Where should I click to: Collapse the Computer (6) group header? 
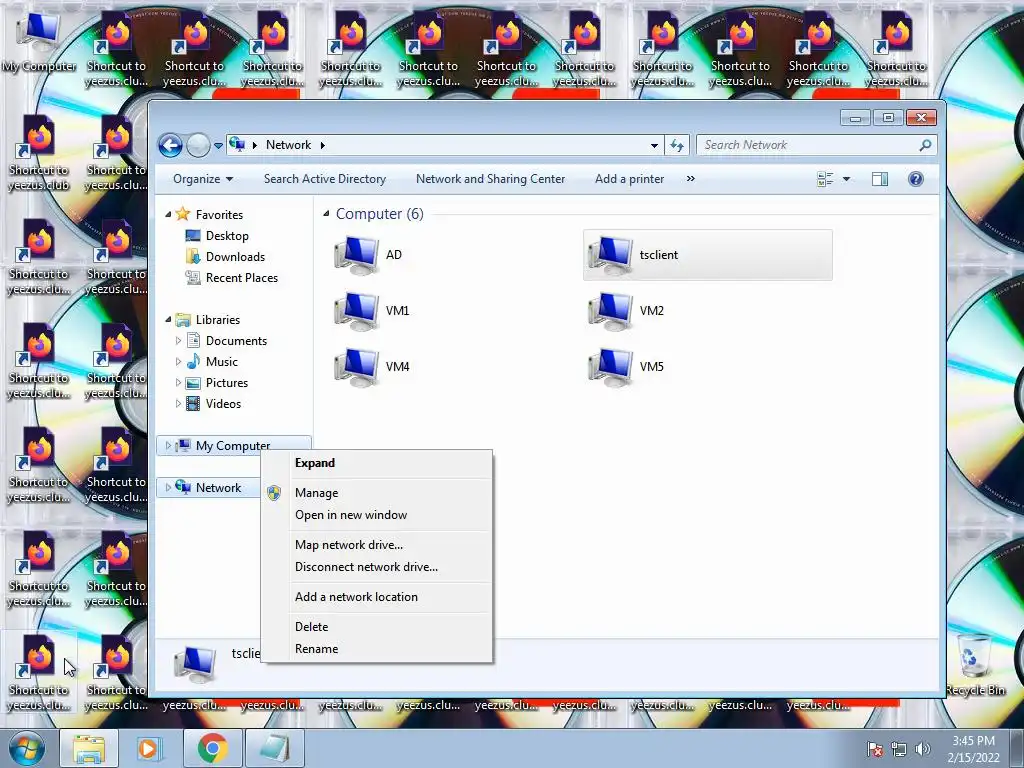coord(326,214)
